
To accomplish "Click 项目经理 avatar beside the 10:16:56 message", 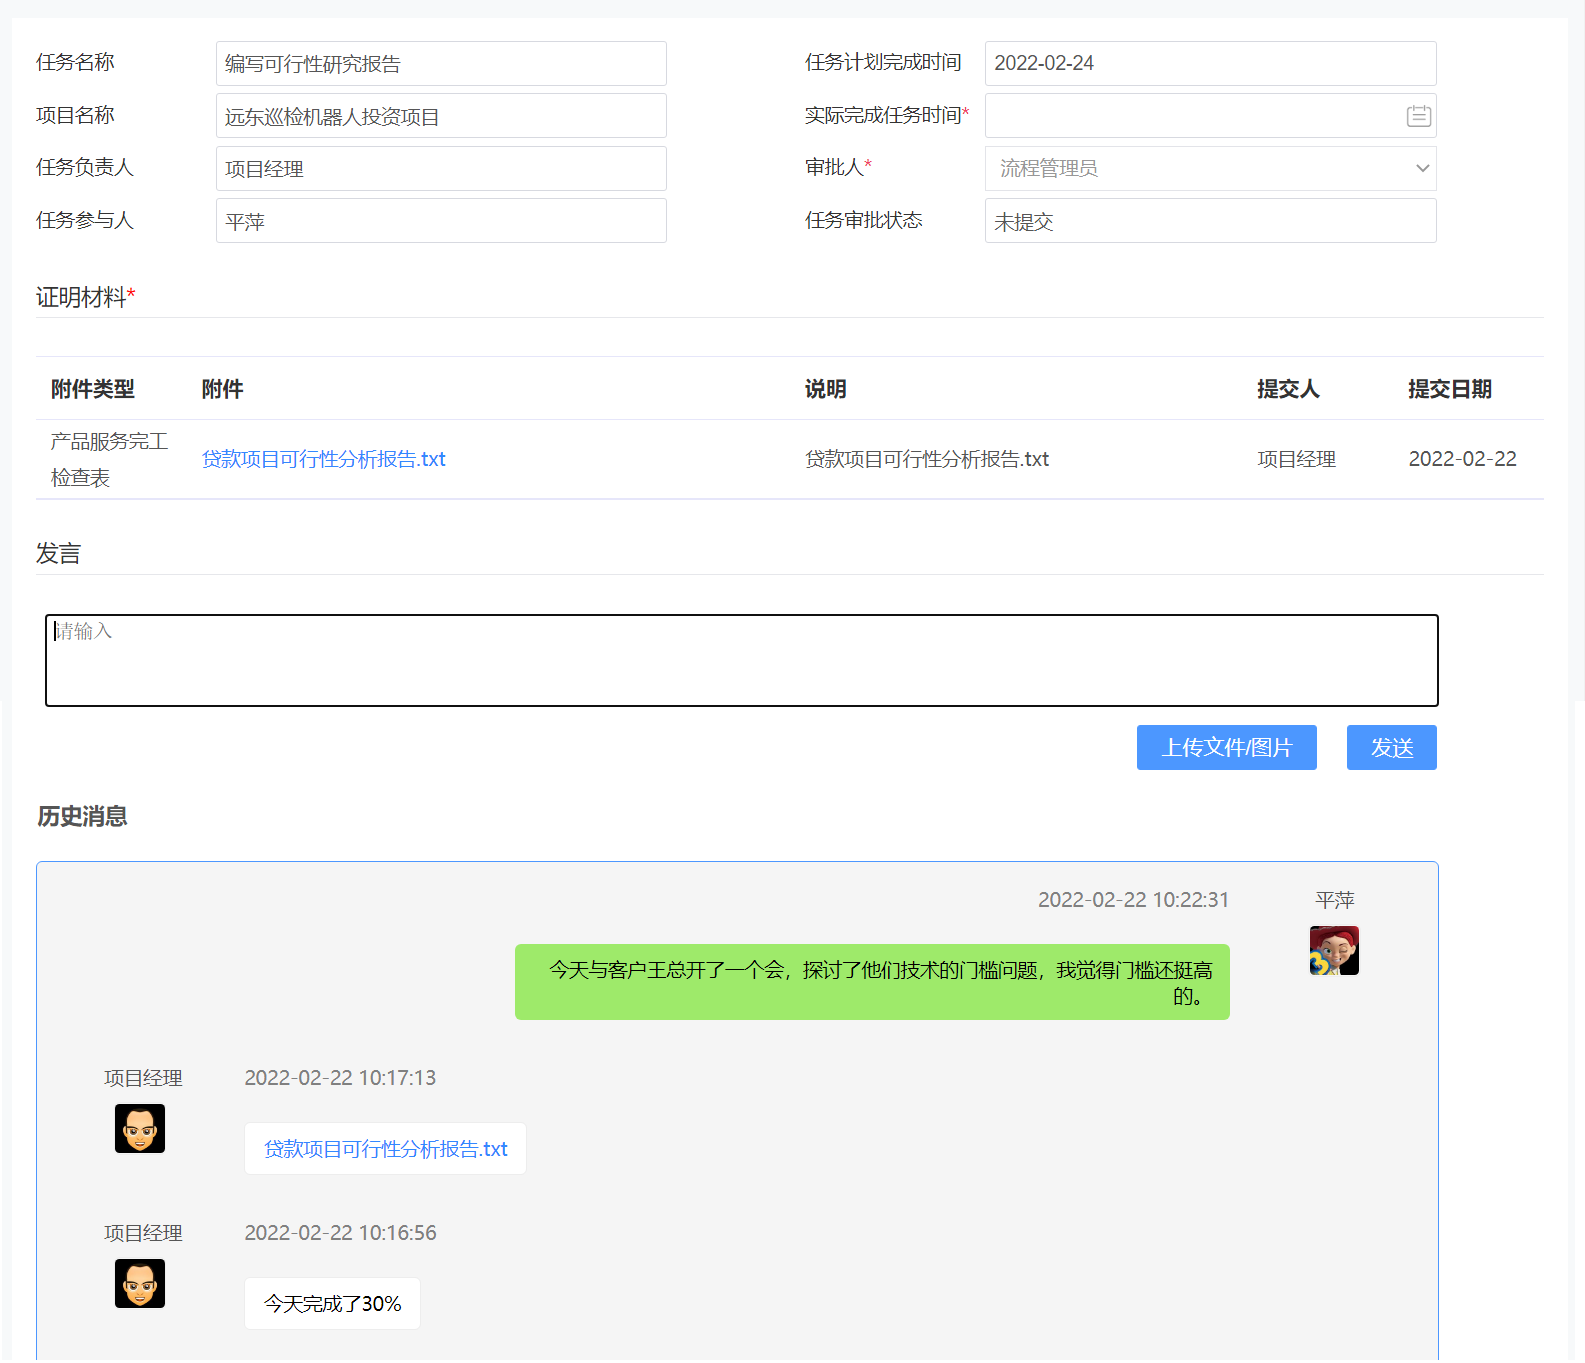I will pos(140,1284).
